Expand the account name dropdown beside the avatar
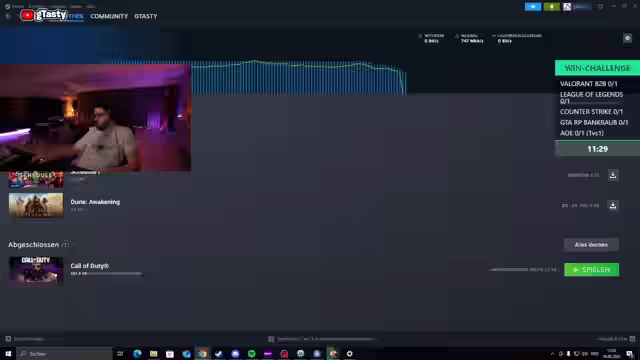Screen dimensions: 640x360 point(582,7)
